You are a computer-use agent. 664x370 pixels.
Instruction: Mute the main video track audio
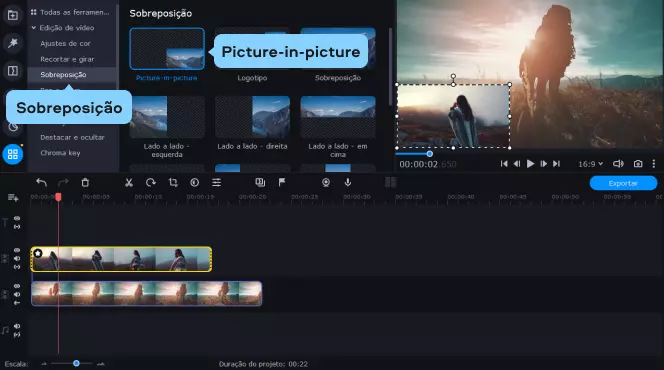tap(17, 295)
